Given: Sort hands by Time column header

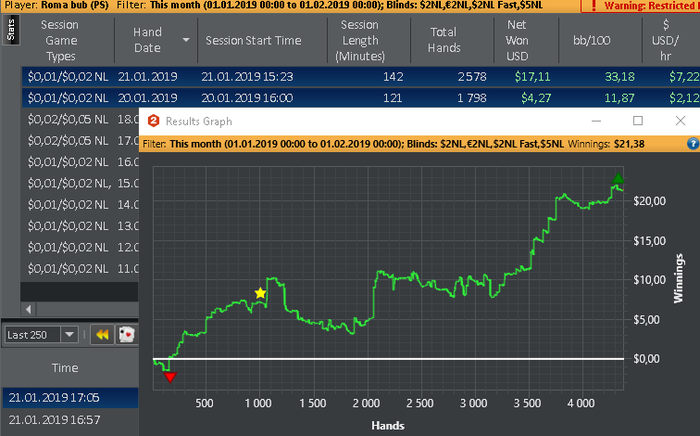Looking at the screenshot, I should pyautogui.click(x=65, y=368).
